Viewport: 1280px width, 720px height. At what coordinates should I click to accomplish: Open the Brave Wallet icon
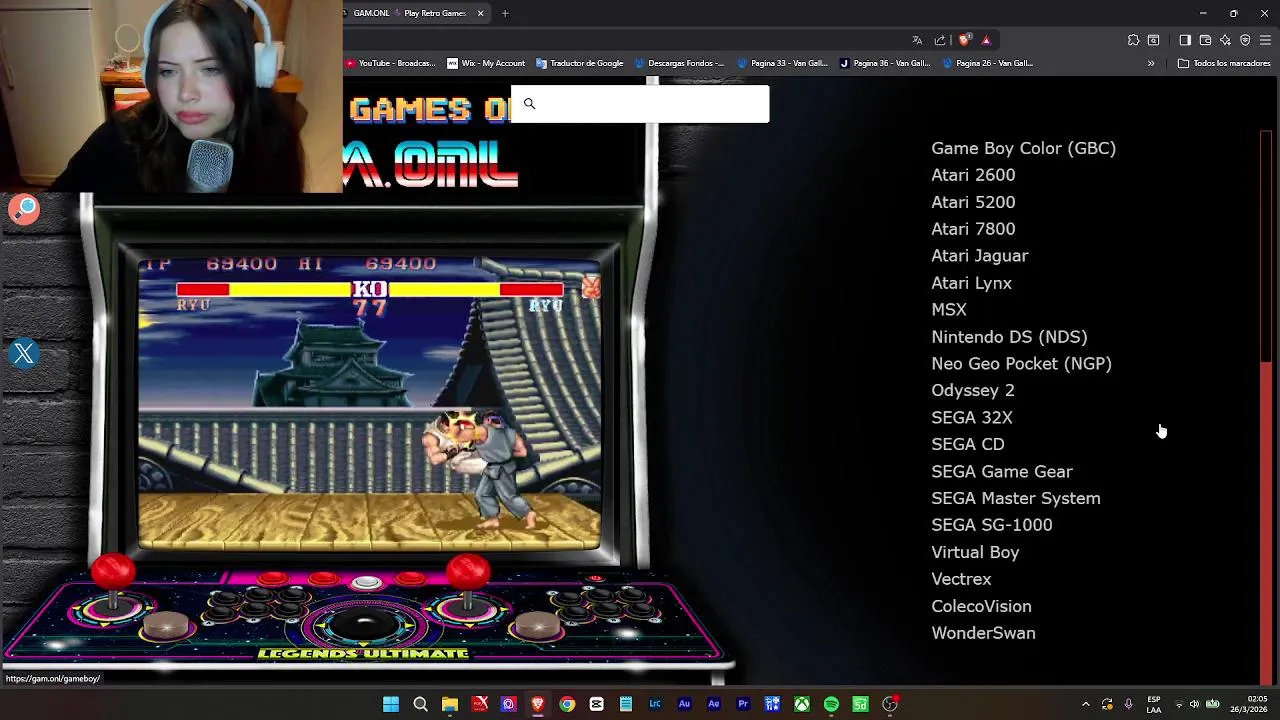point(1205,40)
